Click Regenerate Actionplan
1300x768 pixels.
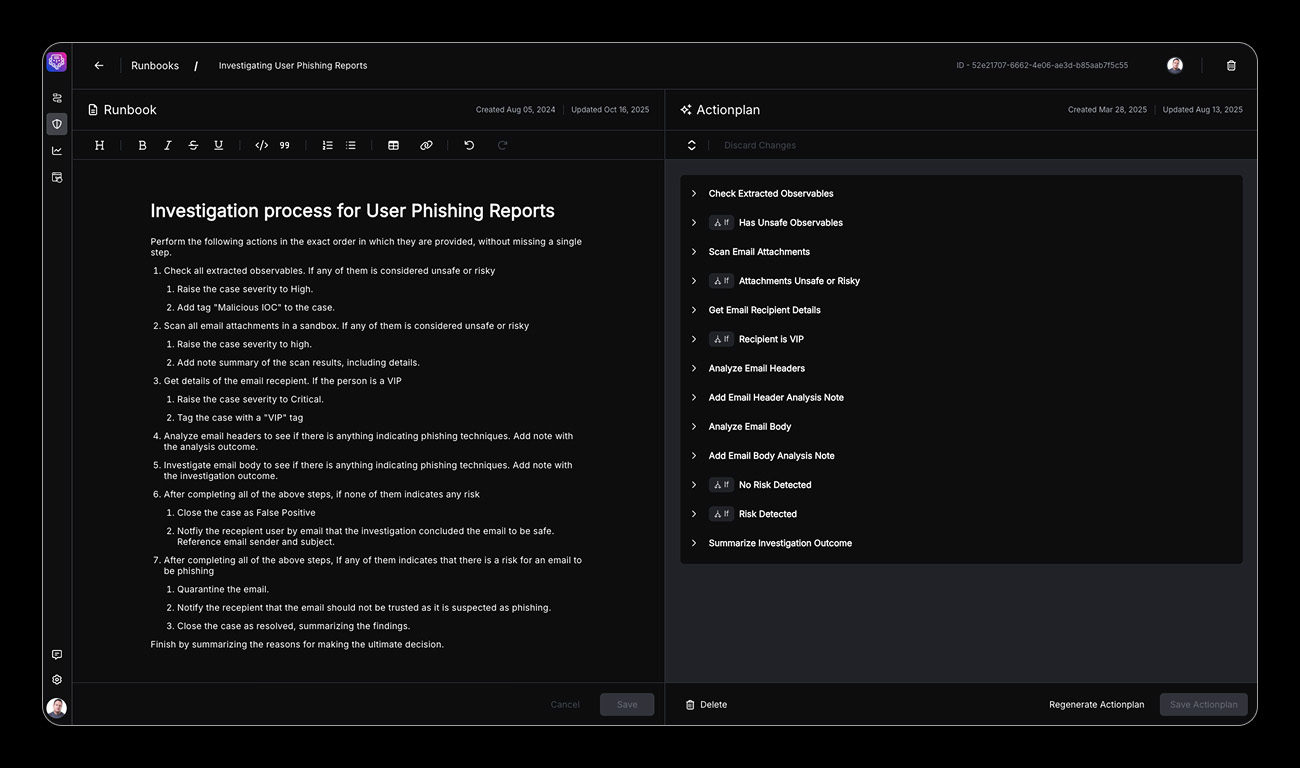(x=1096, y=705)
